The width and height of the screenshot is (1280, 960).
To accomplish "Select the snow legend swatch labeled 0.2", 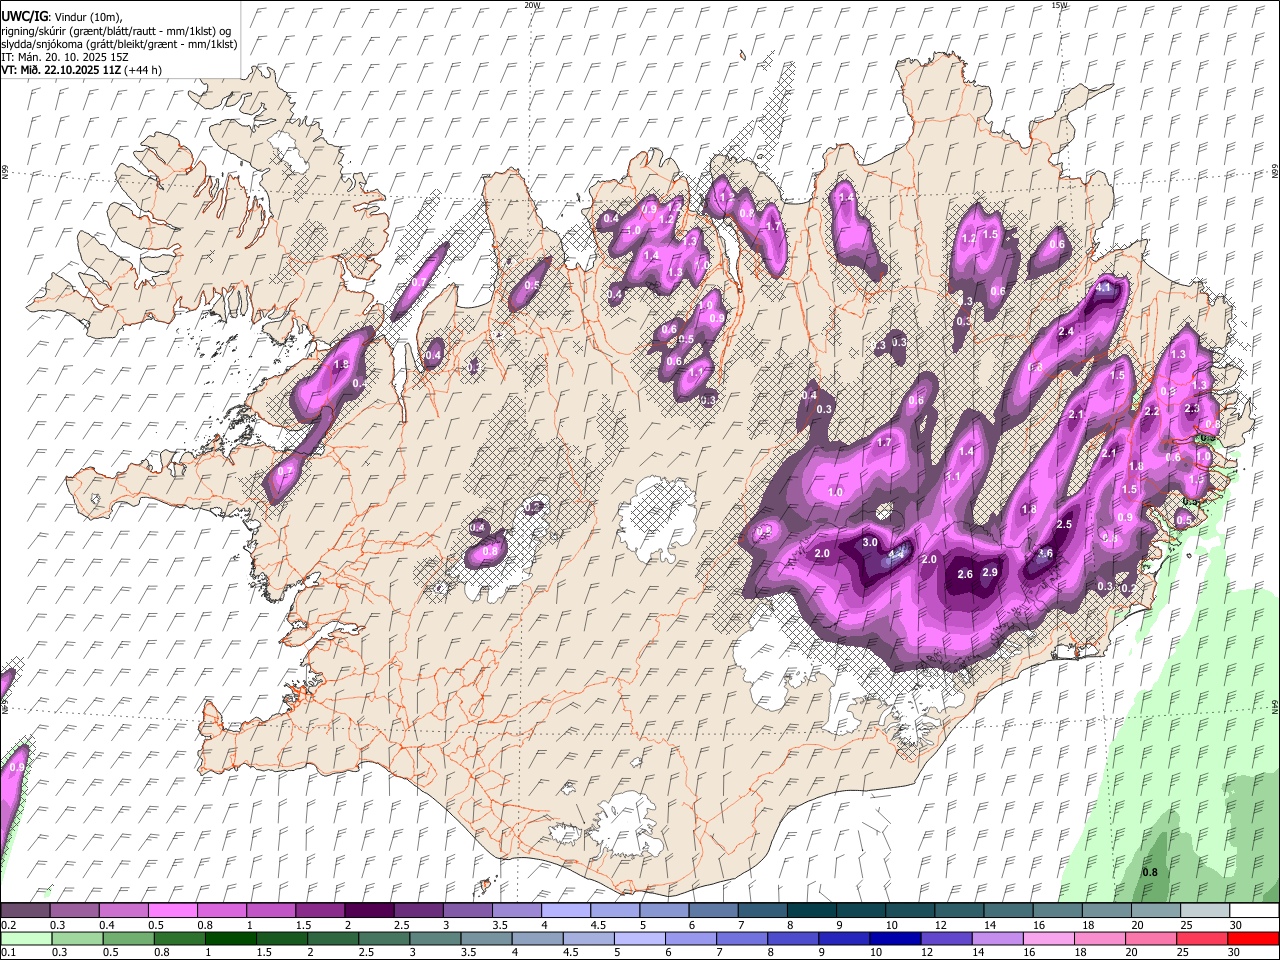I will 25,911.
